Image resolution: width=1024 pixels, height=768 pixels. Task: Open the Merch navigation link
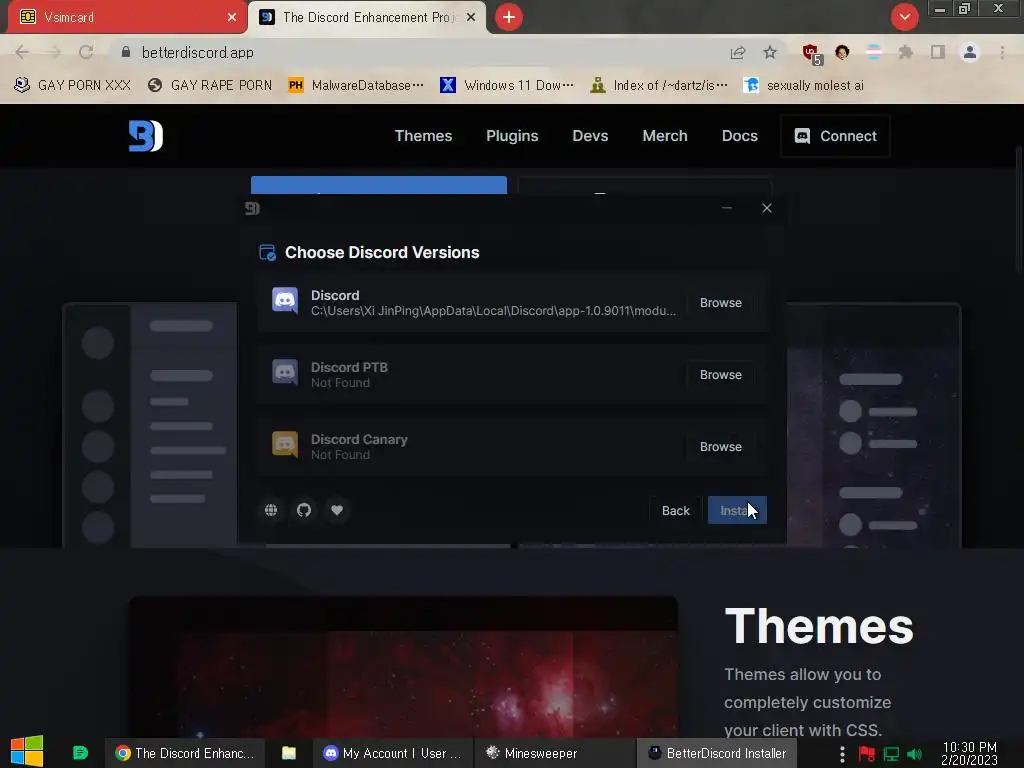click(x=665, y=136)
